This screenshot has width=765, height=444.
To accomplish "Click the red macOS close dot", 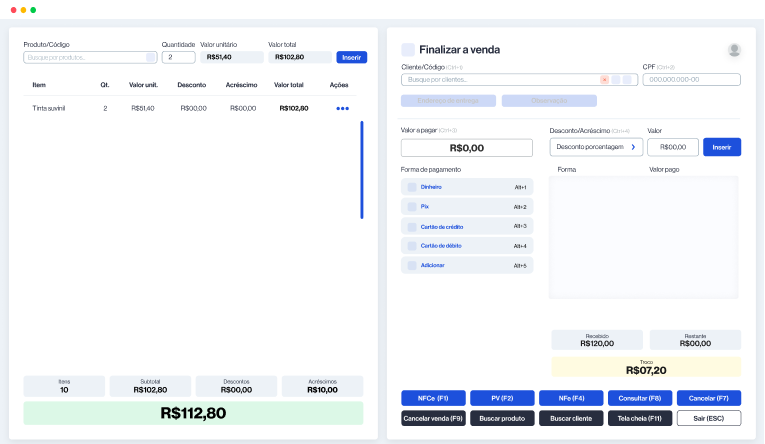I will (x=14, y=10).
